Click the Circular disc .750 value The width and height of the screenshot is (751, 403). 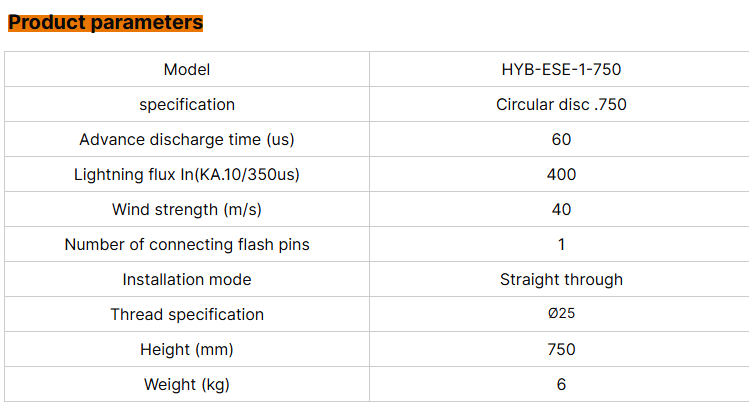point(561,105)
